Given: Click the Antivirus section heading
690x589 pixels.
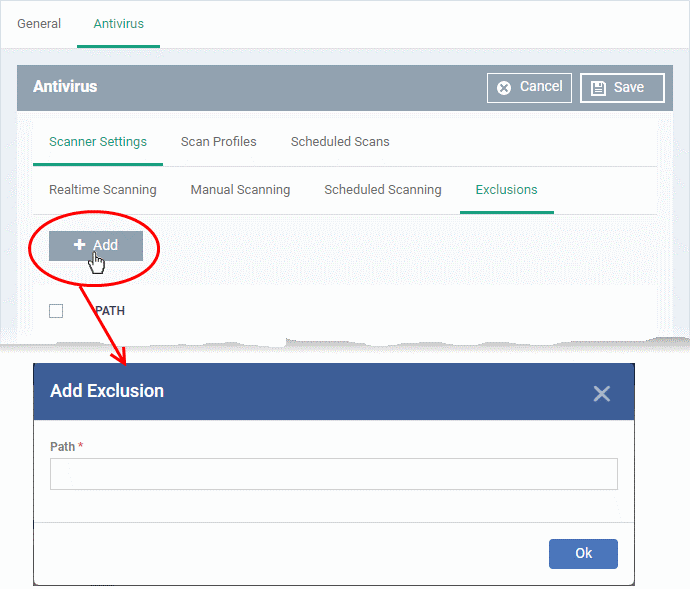Looking at the screenshot, I should click(65, 87).
